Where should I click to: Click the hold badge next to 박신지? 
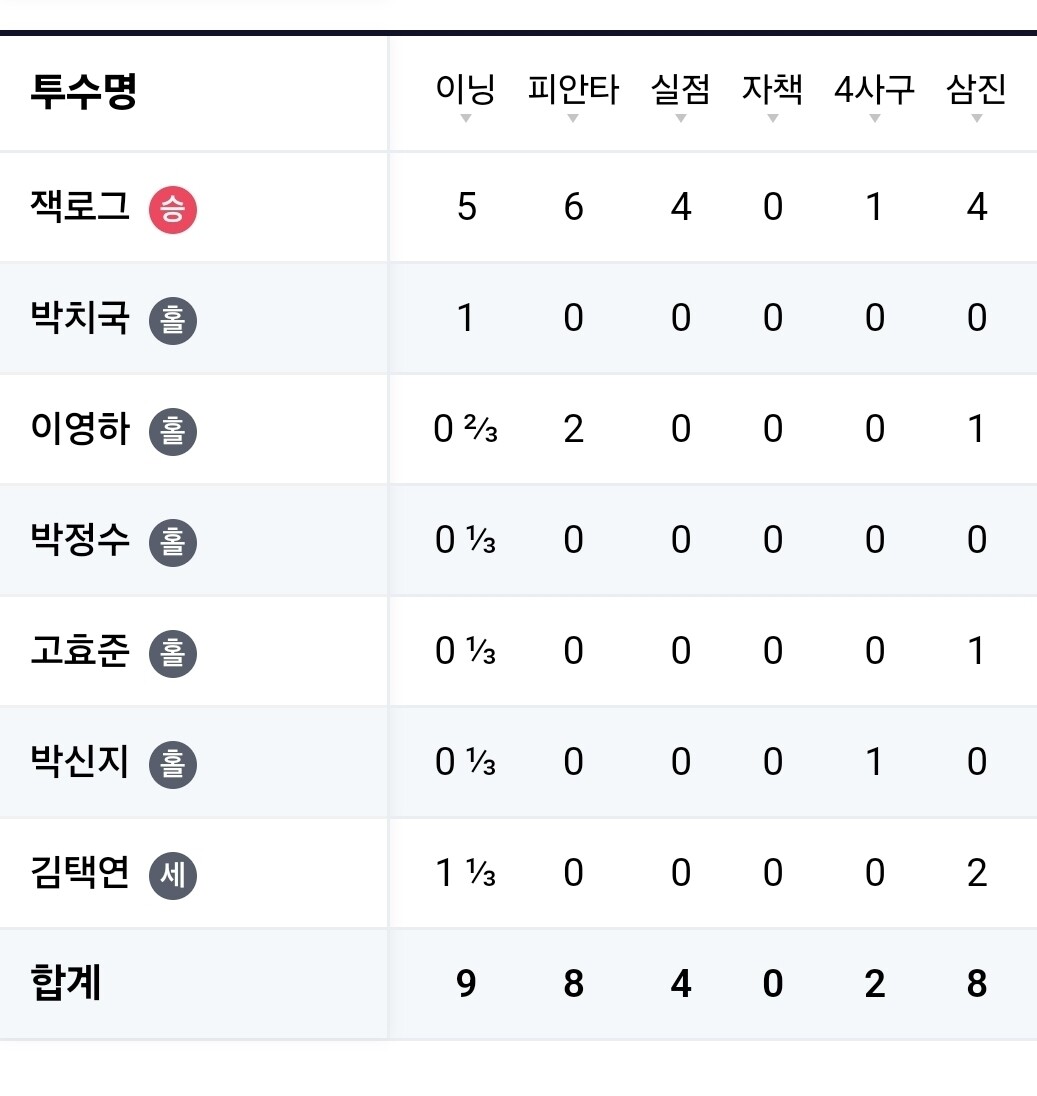tap(173, 765)
